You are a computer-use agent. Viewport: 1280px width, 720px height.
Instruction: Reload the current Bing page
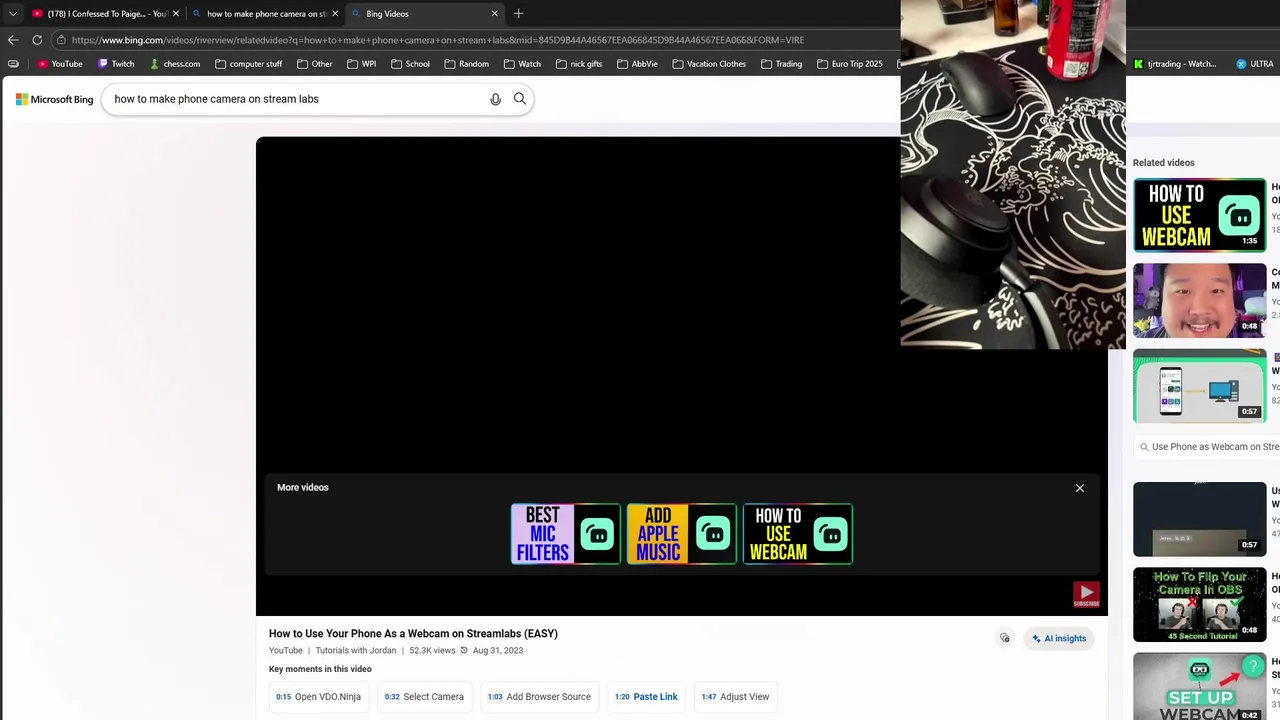coord(37,40)
